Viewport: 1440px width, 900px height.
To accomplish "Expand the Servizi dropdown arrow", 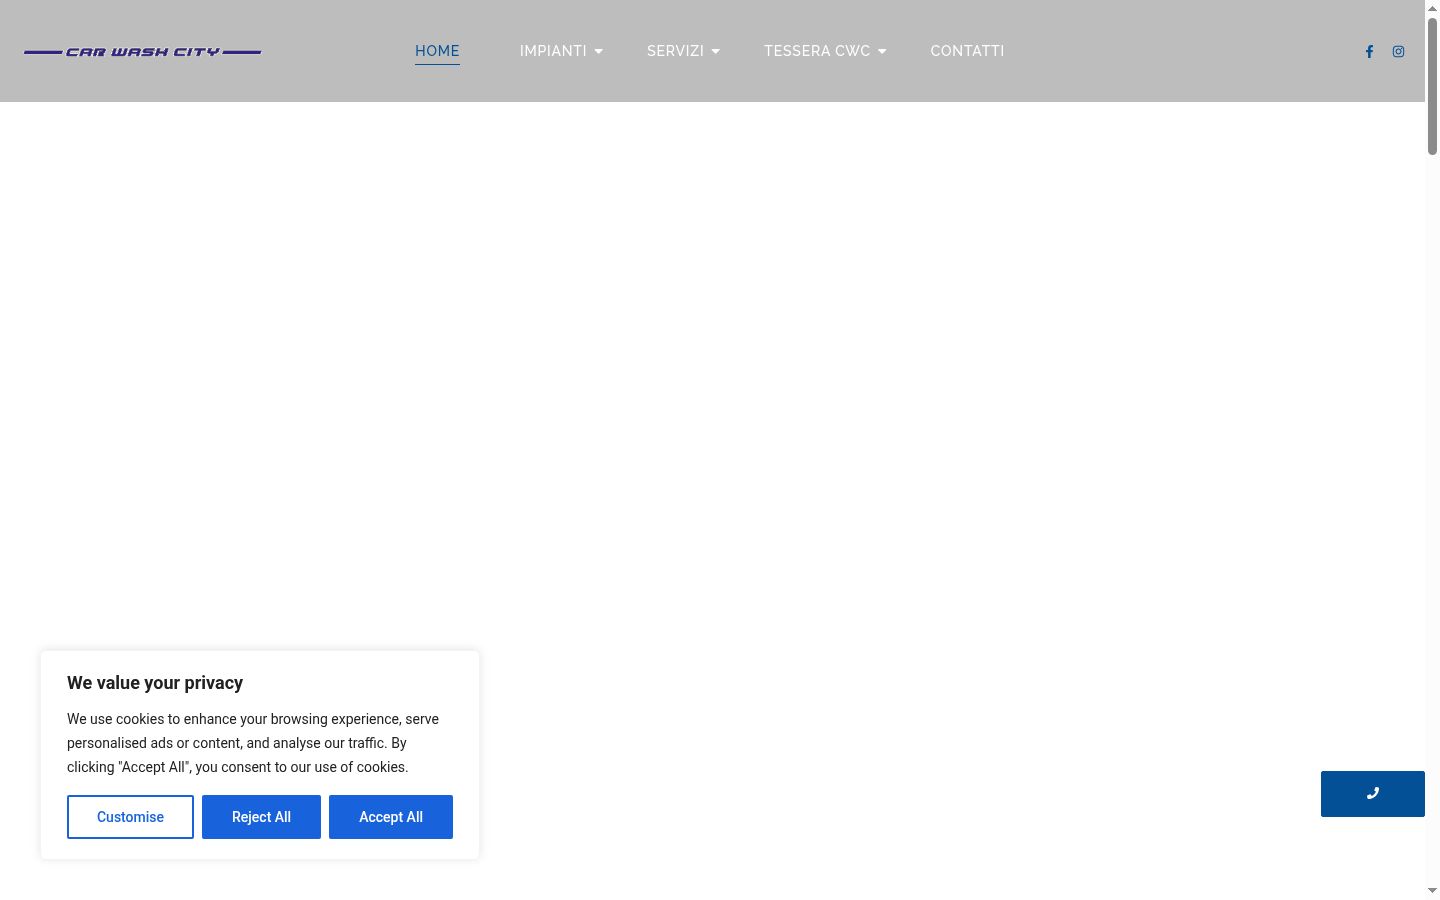I will (715, 52).
